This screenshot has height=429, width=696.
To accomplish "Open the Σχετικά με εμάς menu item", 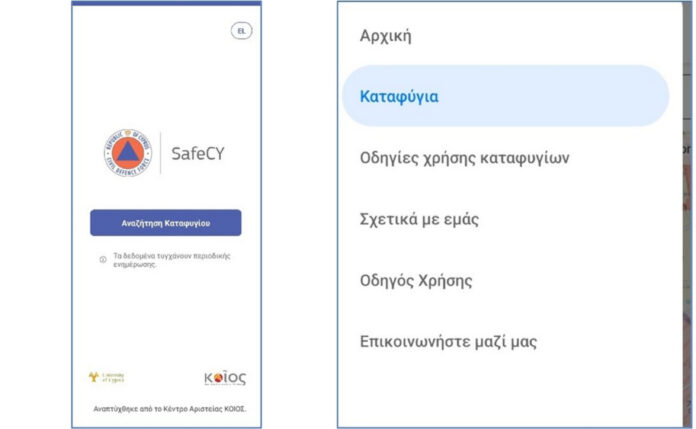I will click(x=419, y=219).
